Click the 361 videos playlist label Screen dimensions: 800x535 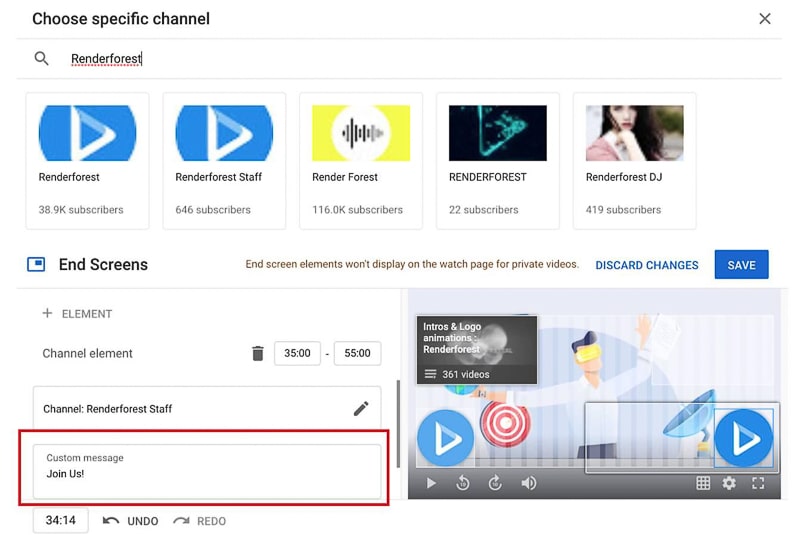point(465,374)
